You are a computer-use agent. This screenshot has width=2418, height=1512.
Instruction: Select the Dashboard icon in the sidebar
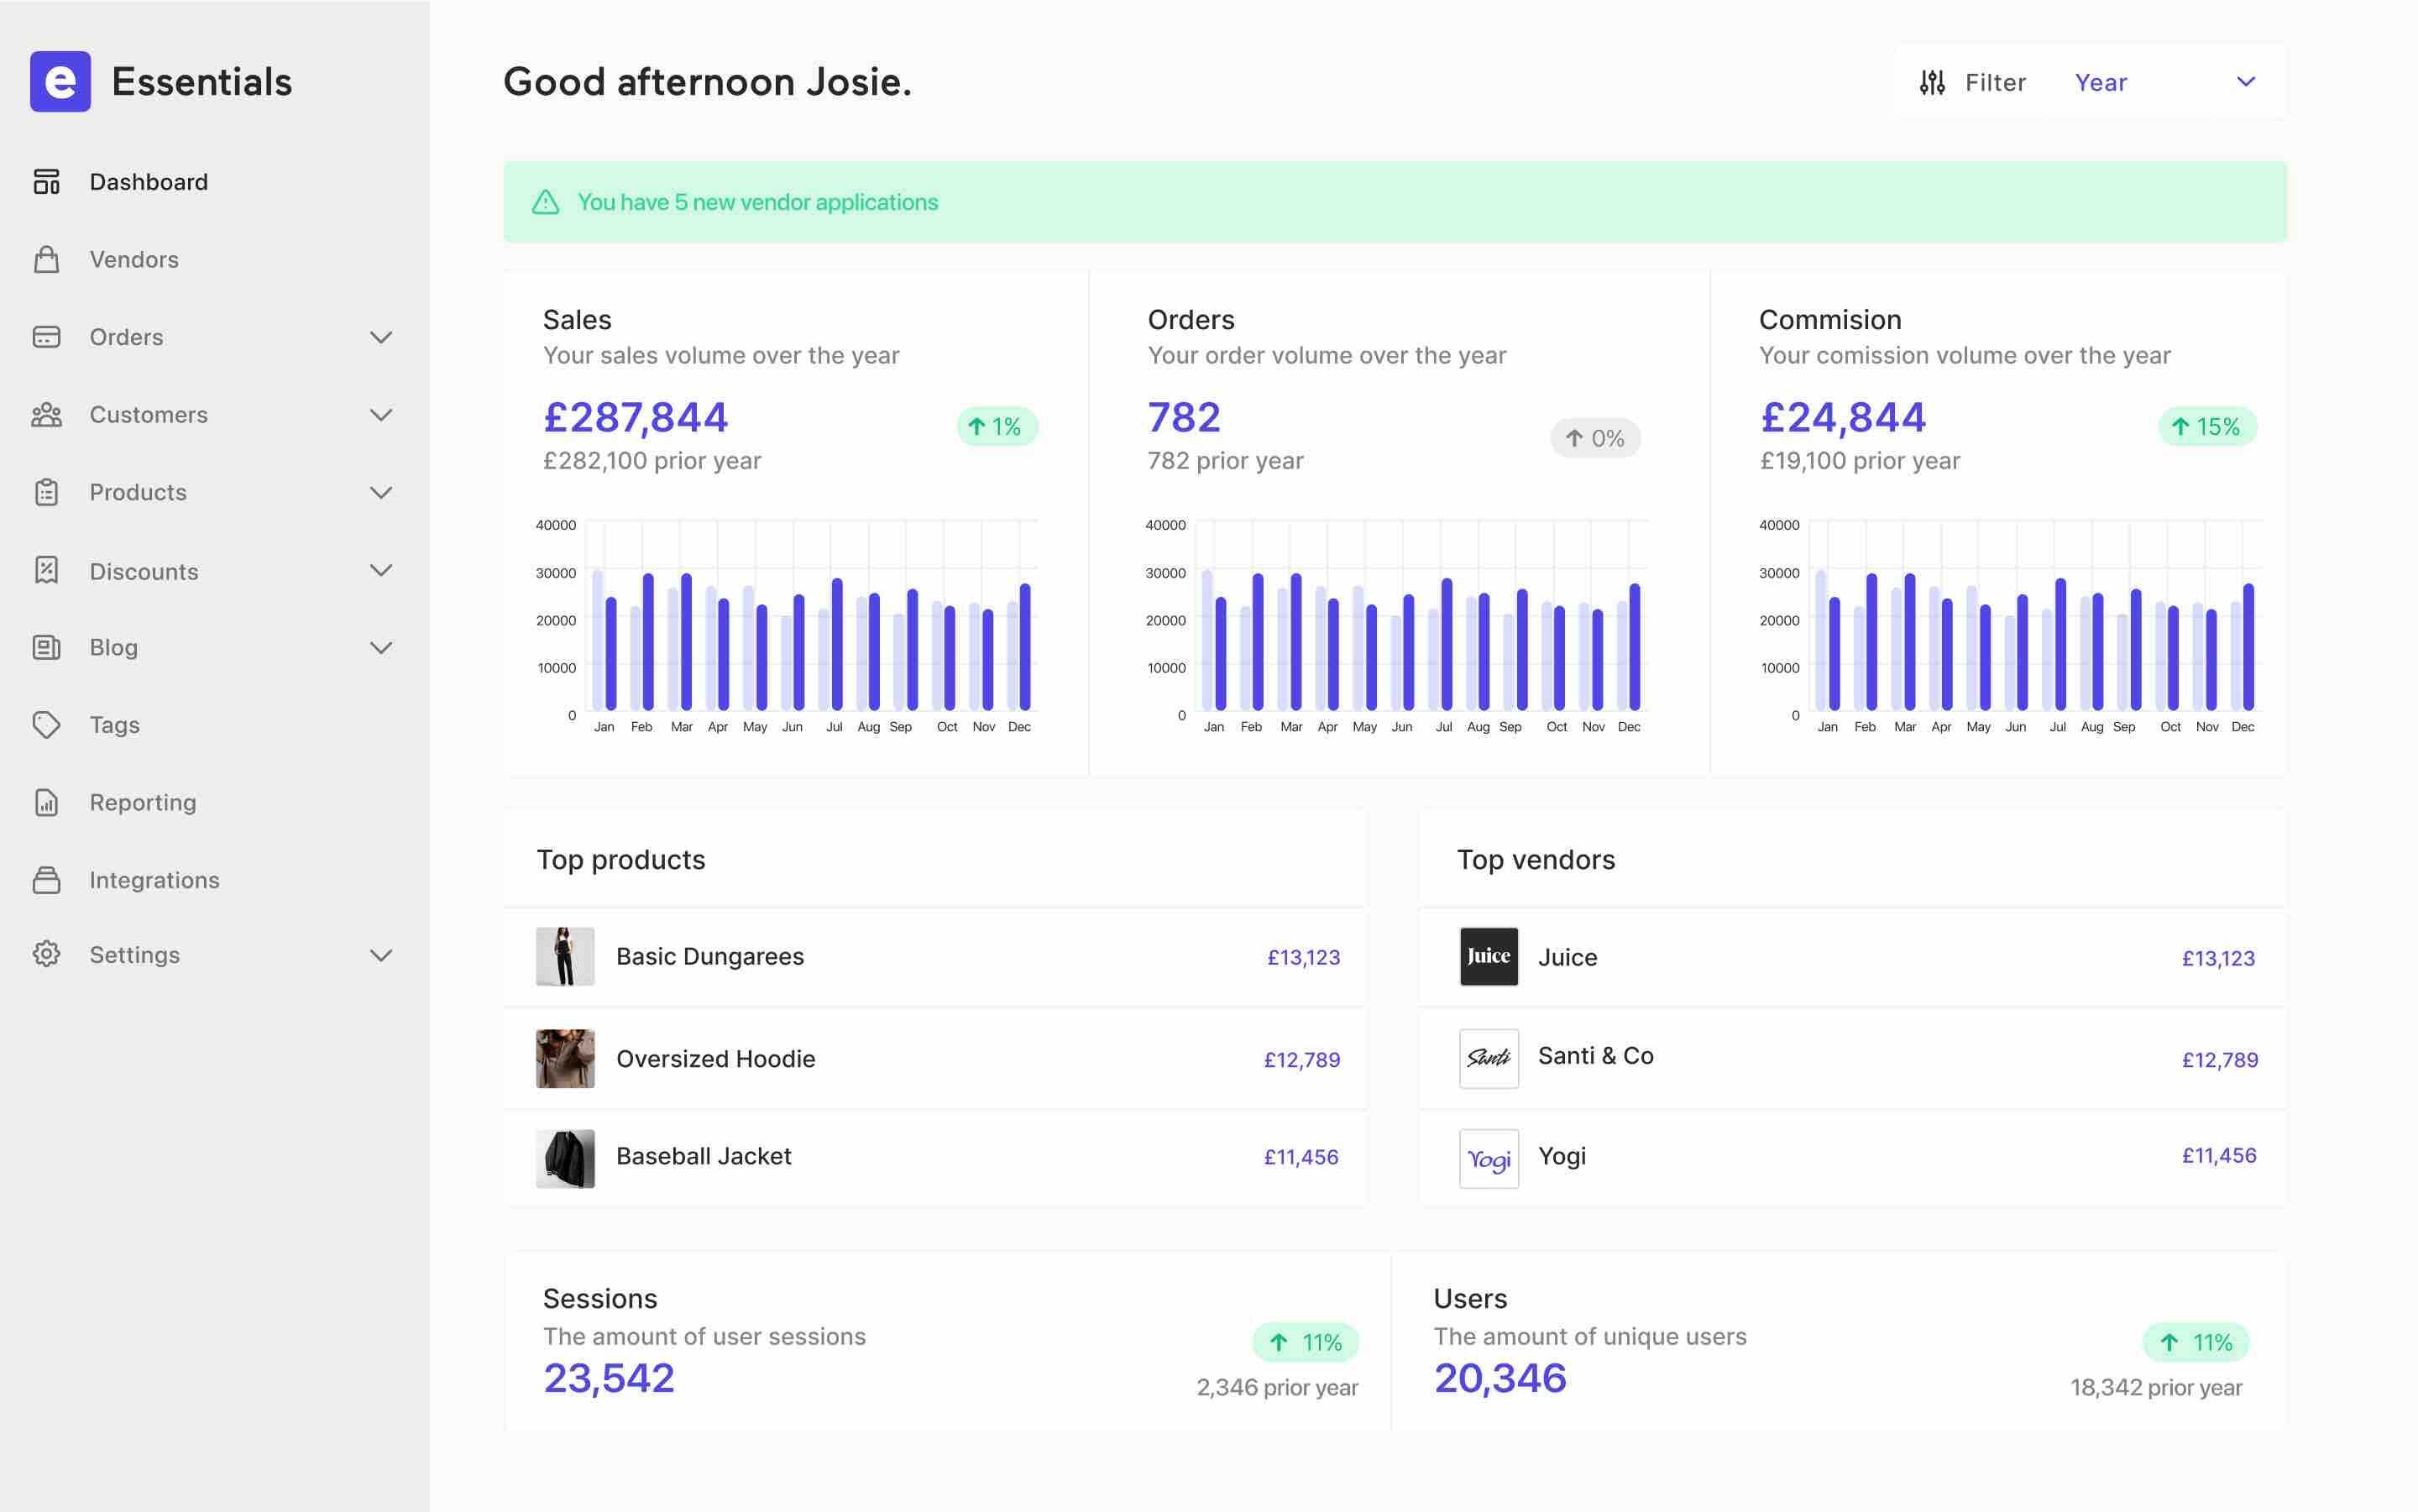coord(47,181)
